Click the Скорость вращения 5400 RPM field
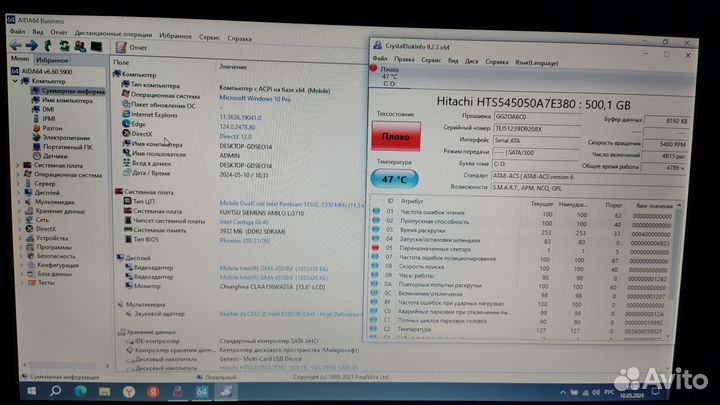 click(x=665, y=144)
